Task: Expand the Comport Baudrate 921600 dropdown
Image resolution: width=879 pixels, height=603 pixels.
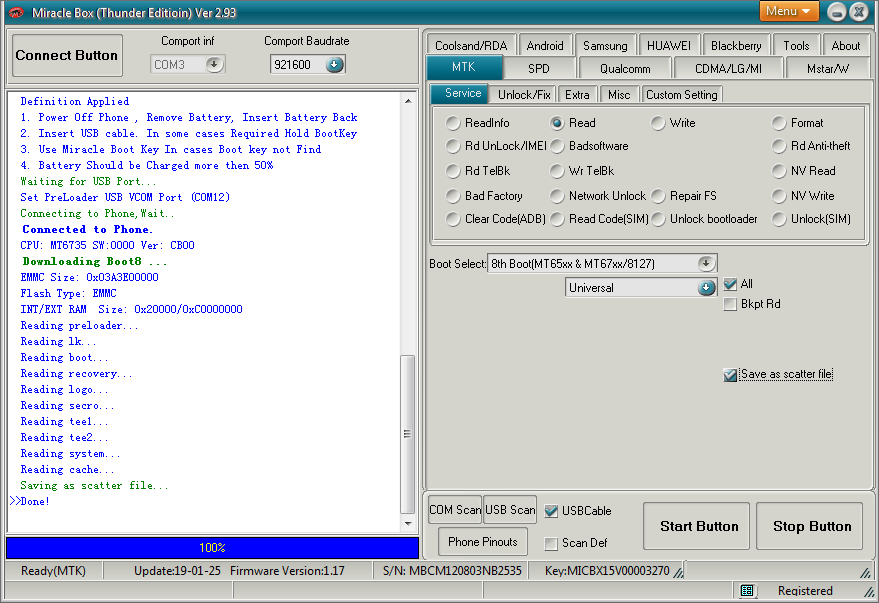Action: click(334, 64)
